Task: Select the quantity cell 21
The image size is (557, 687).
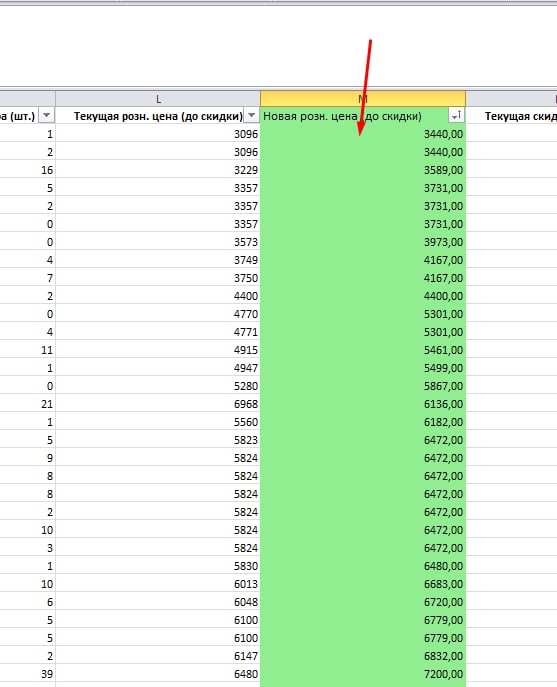Action: coord(27,404)
